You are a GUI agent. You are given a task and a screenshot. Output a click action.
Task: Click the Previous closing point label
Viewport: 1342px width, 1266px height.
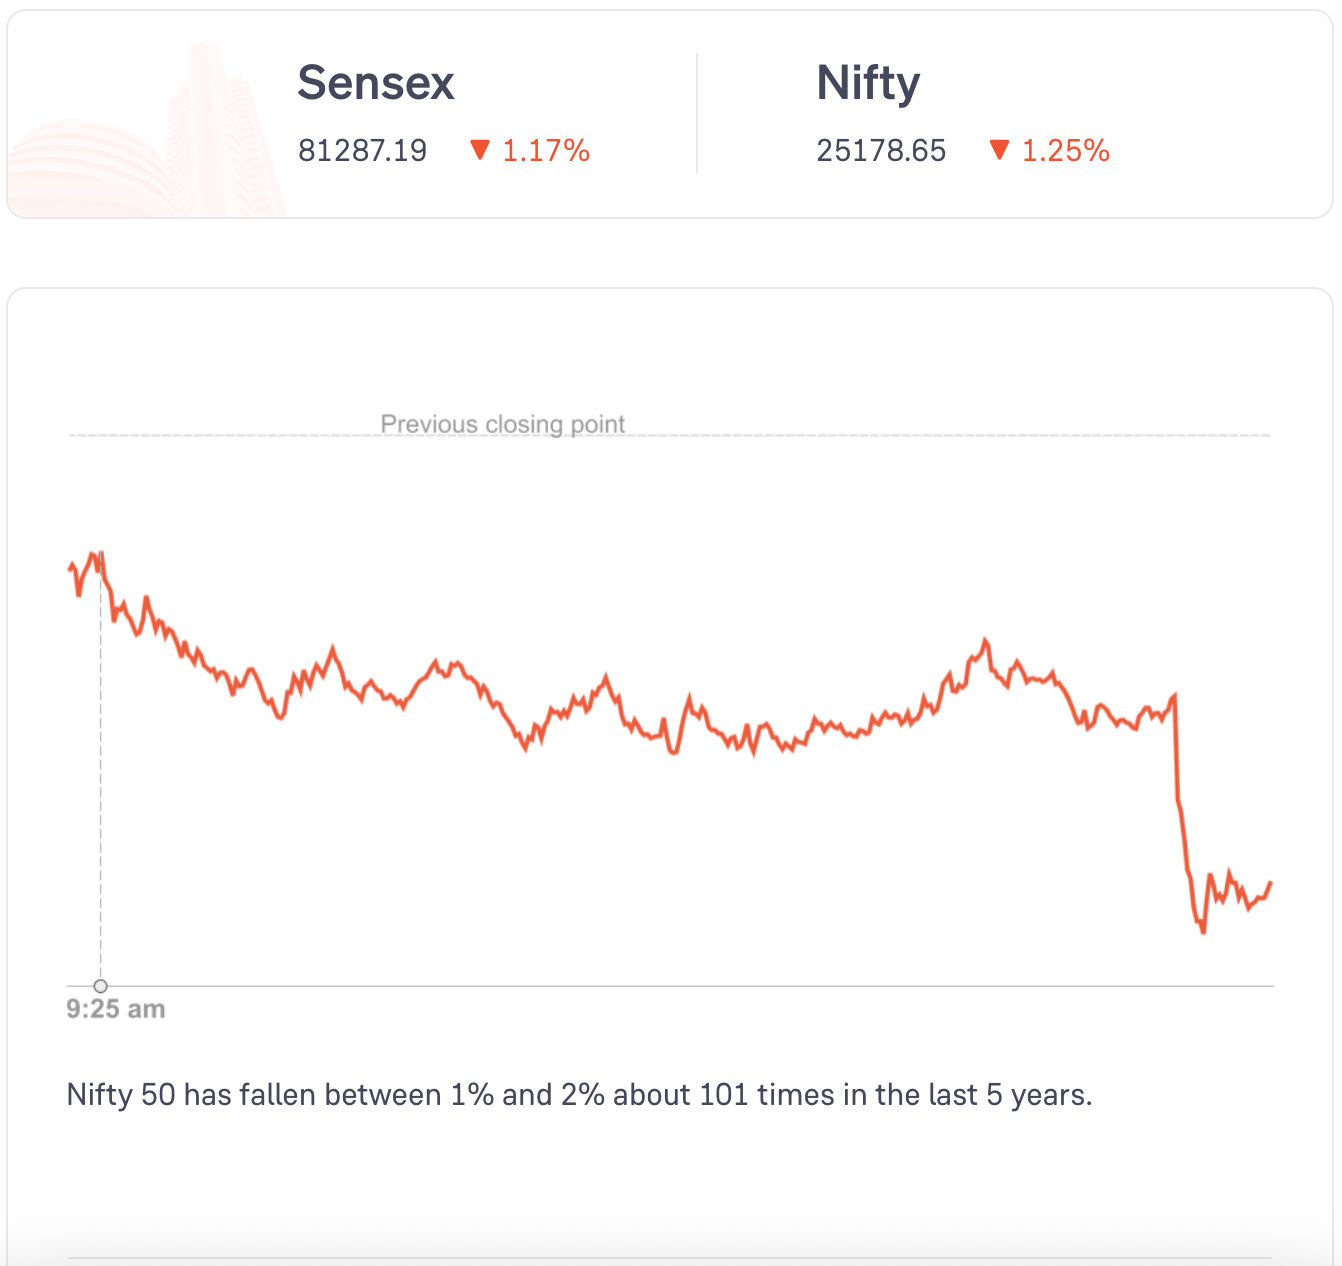503,424
